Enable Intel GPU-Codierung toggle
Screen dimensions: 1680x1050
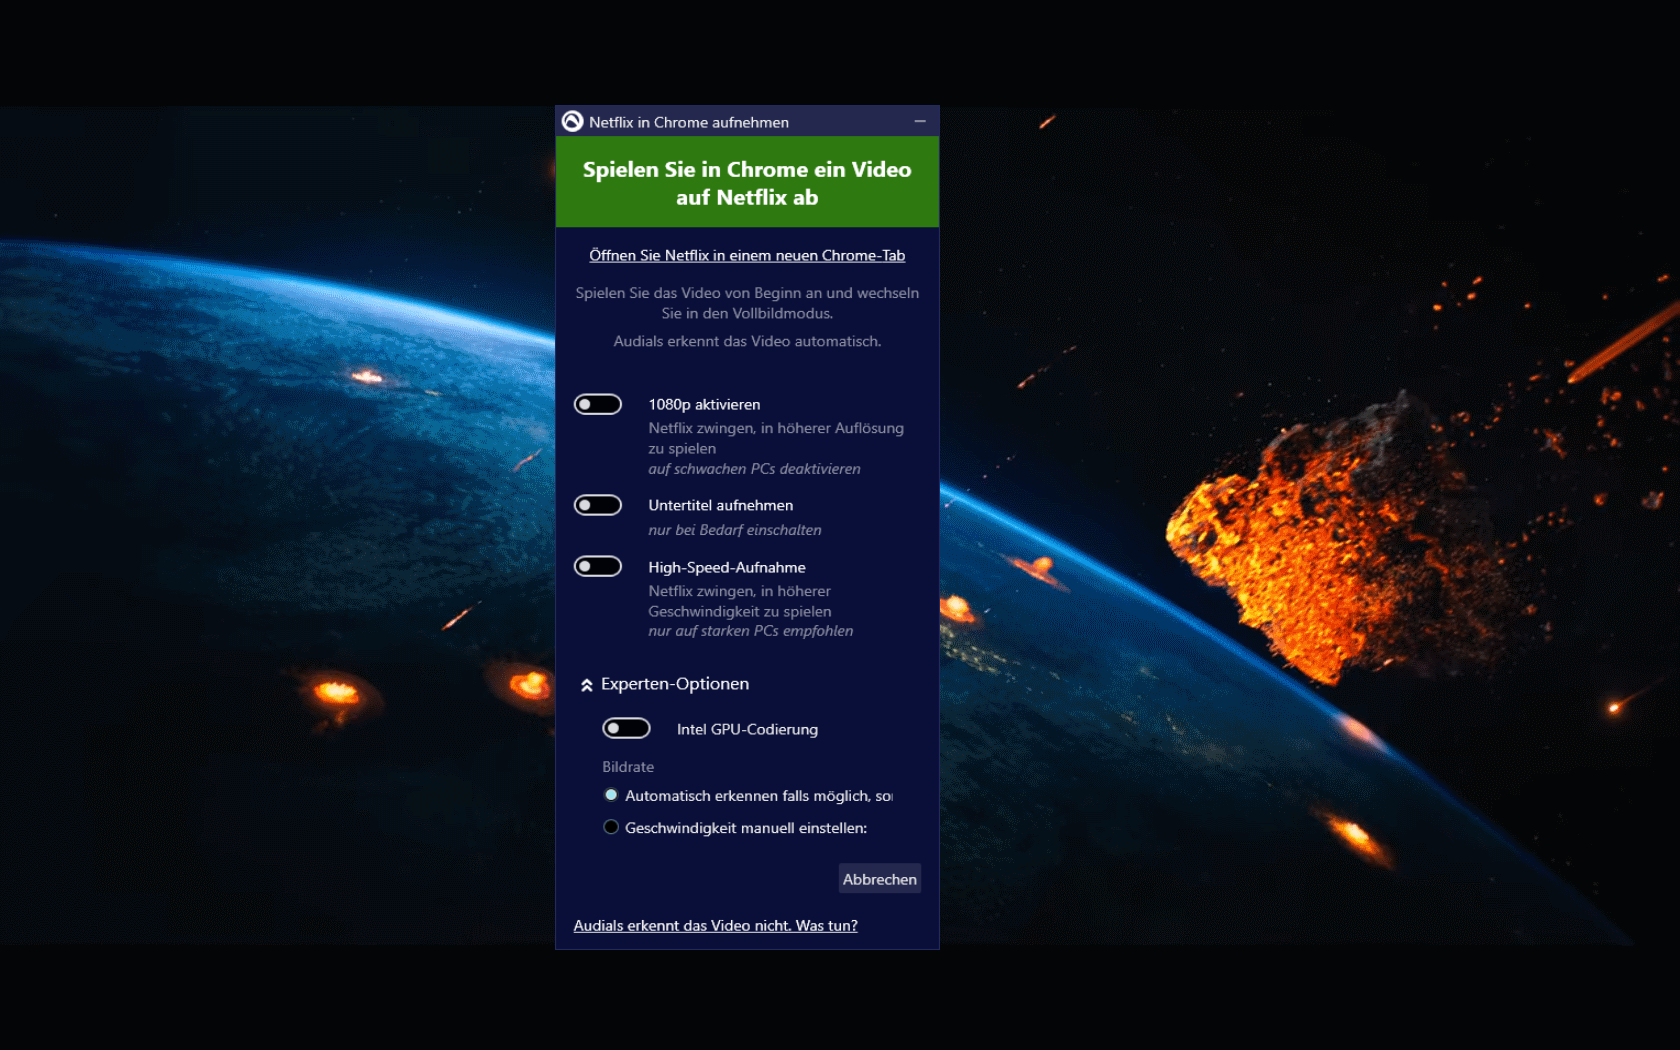coord(626,728)
